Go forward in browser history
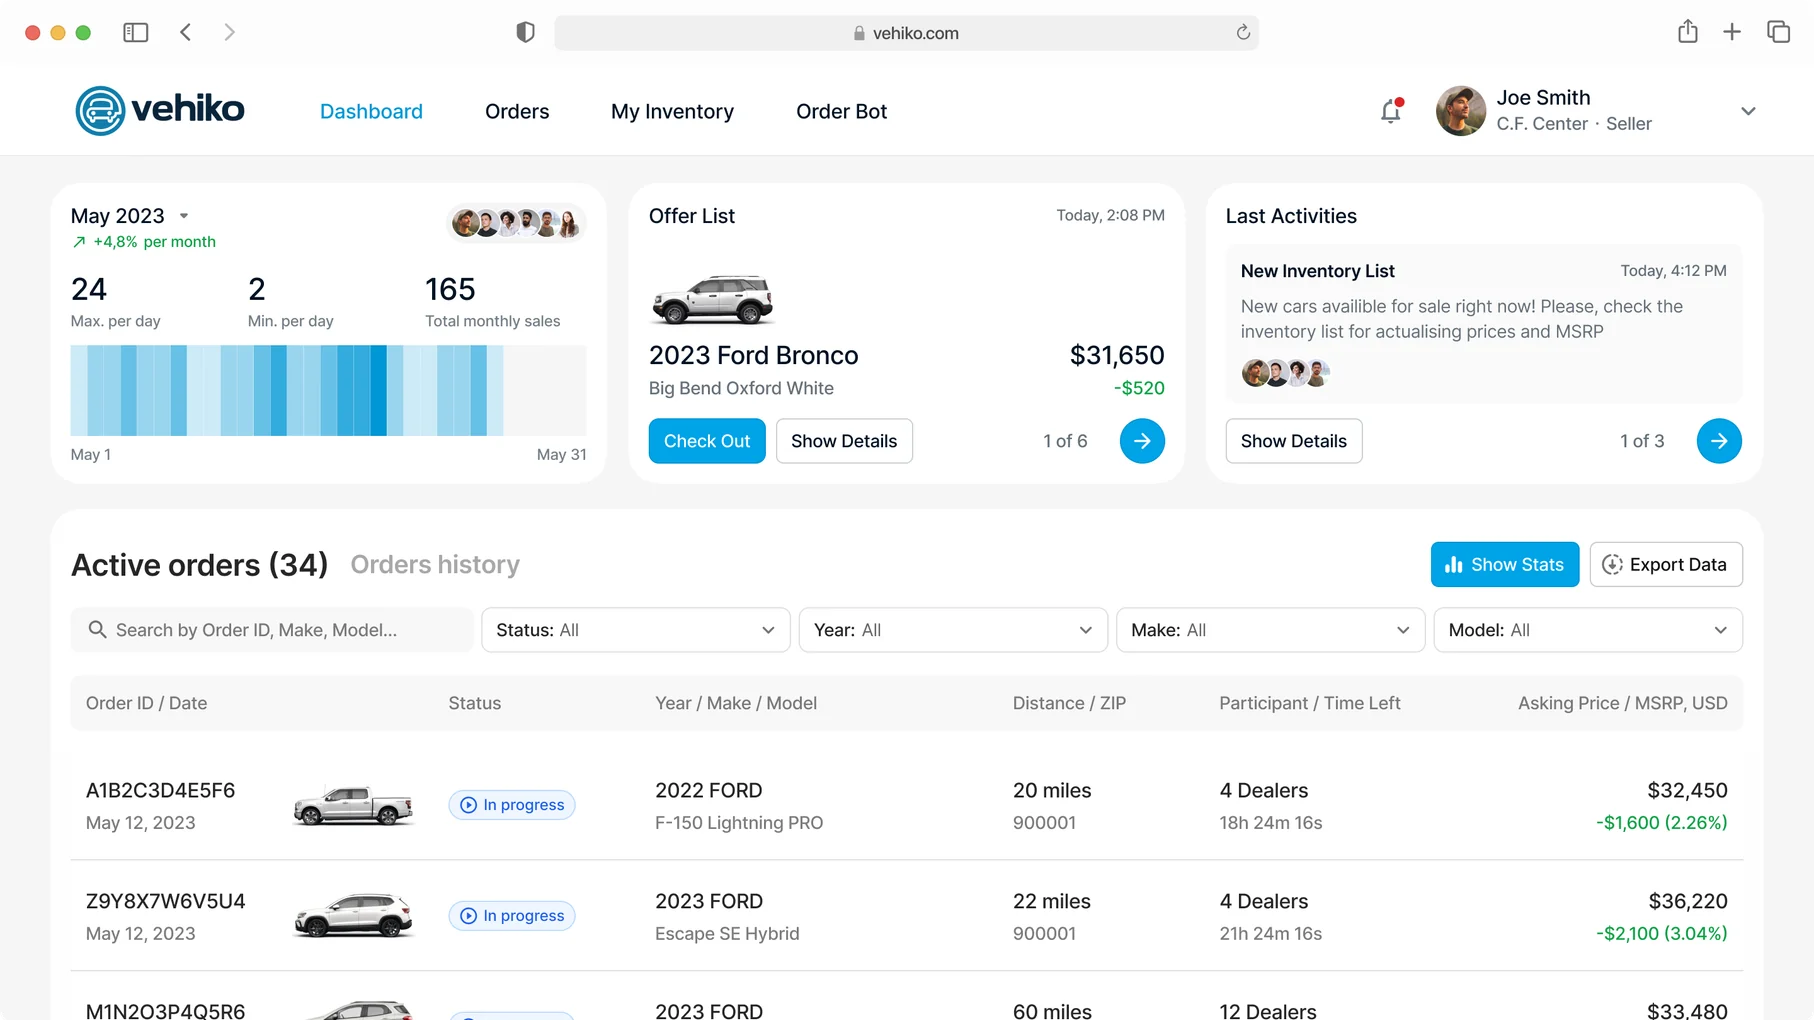The width and height of the screenshot is (1814, 1020). [x=230, y=33]
